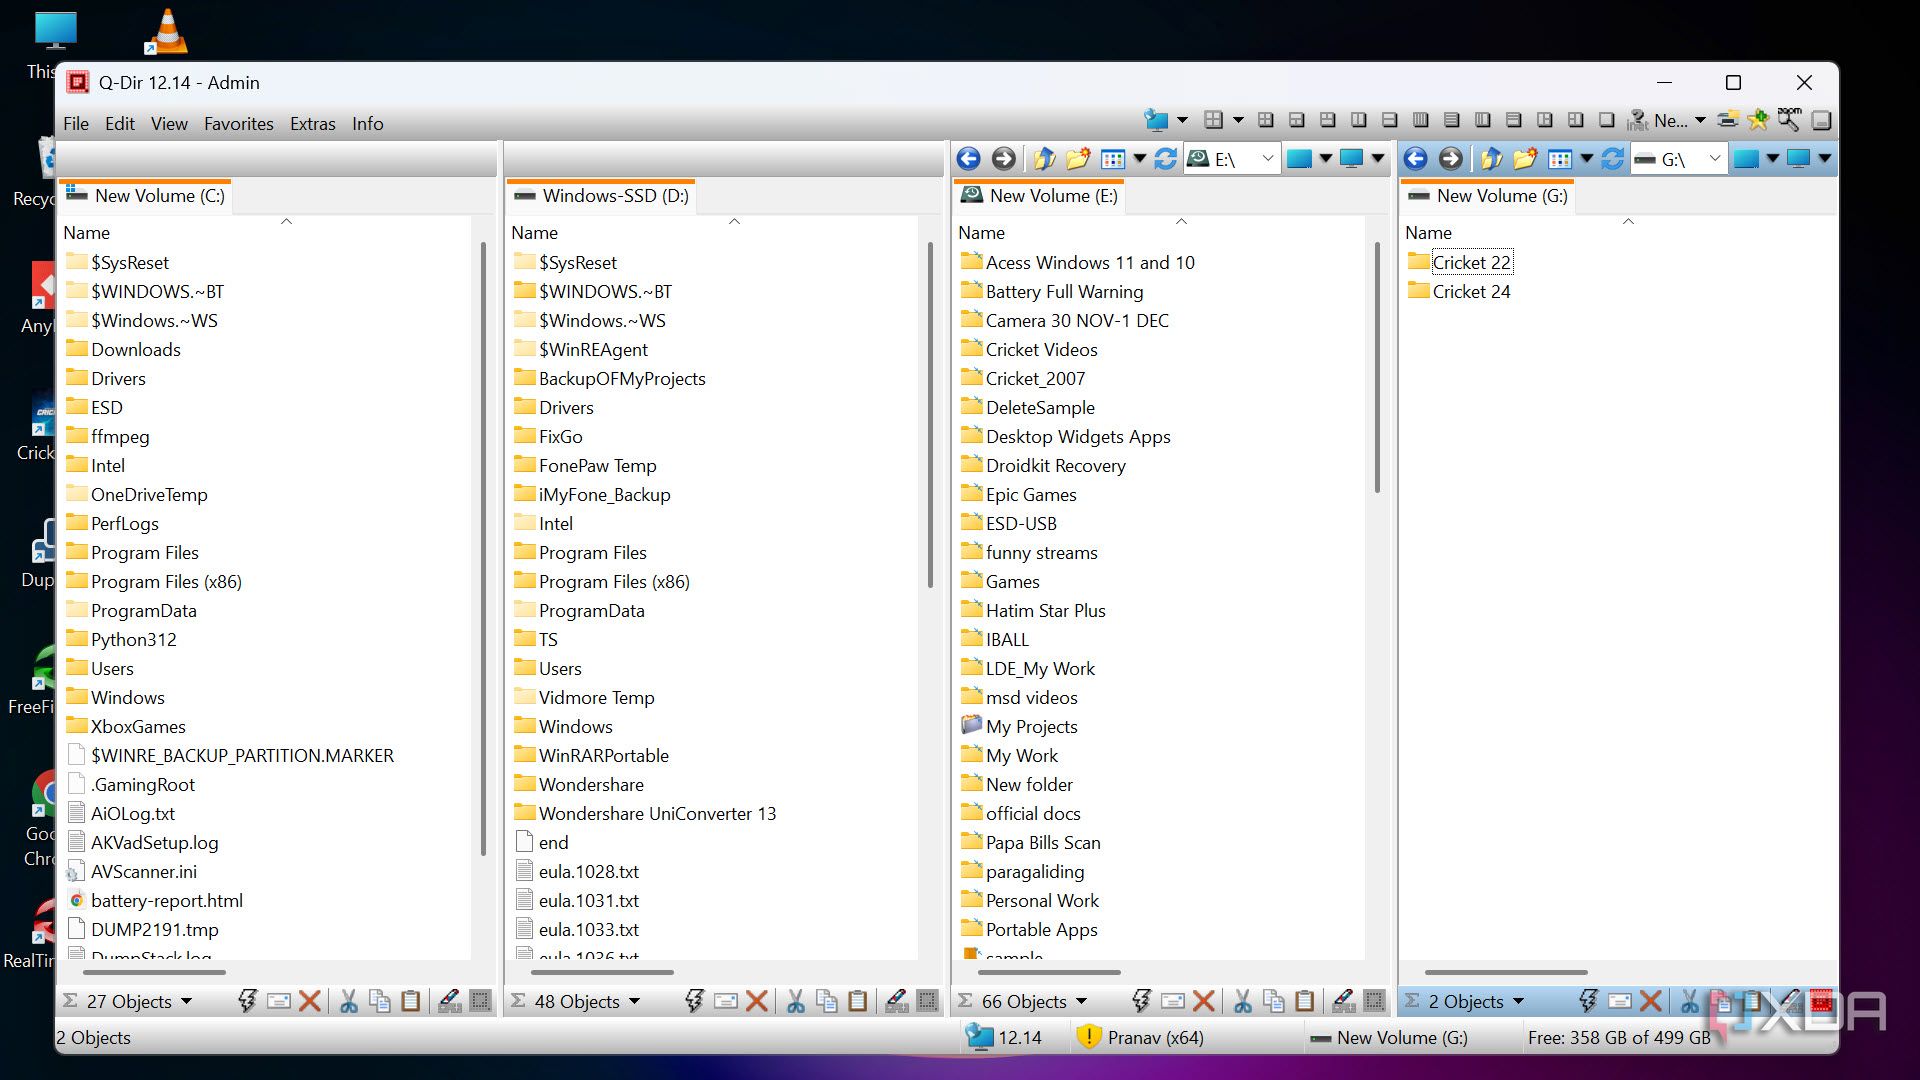The height and width of the screenshot is (1080, 1920).
Task: Click the Paste clipboard icon in C: pane
Action: (x=410, y=1001)
